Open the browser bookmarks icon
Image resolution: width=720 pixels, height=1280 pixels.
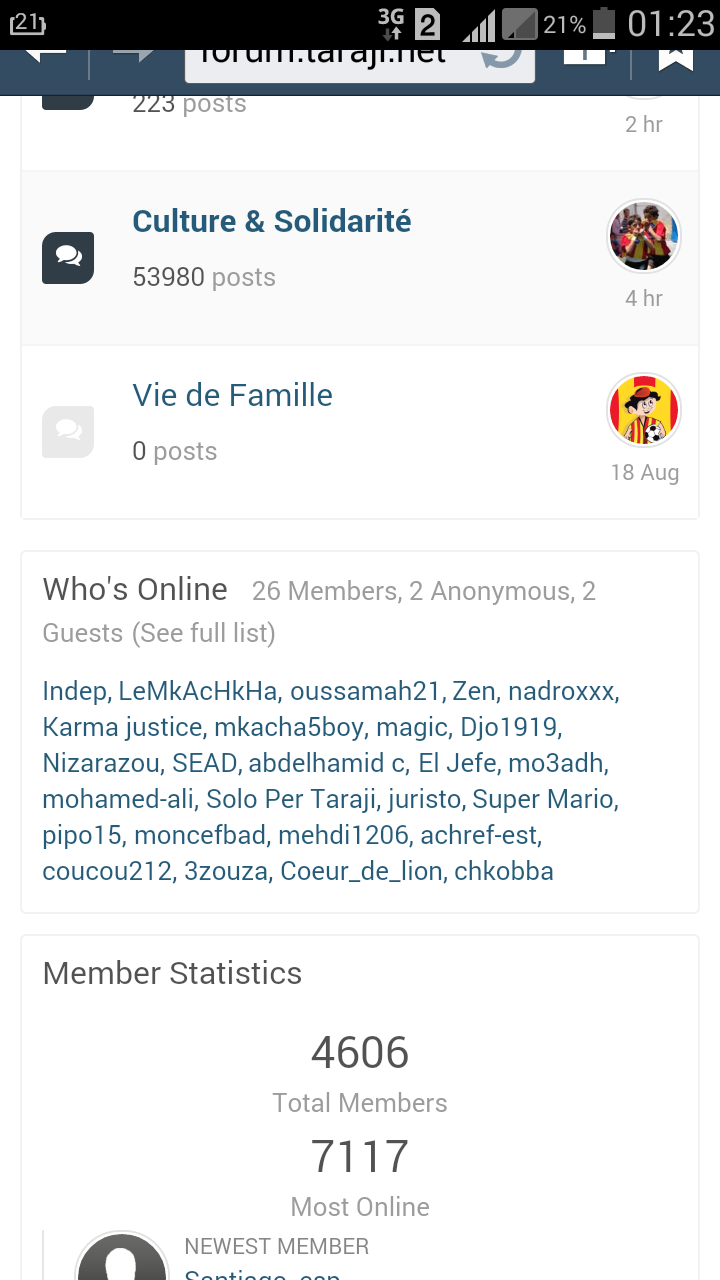tap(676, 56)
